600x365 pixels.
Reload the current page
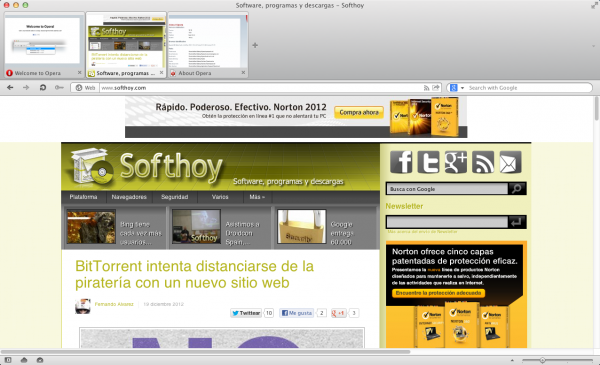(43, 88)
